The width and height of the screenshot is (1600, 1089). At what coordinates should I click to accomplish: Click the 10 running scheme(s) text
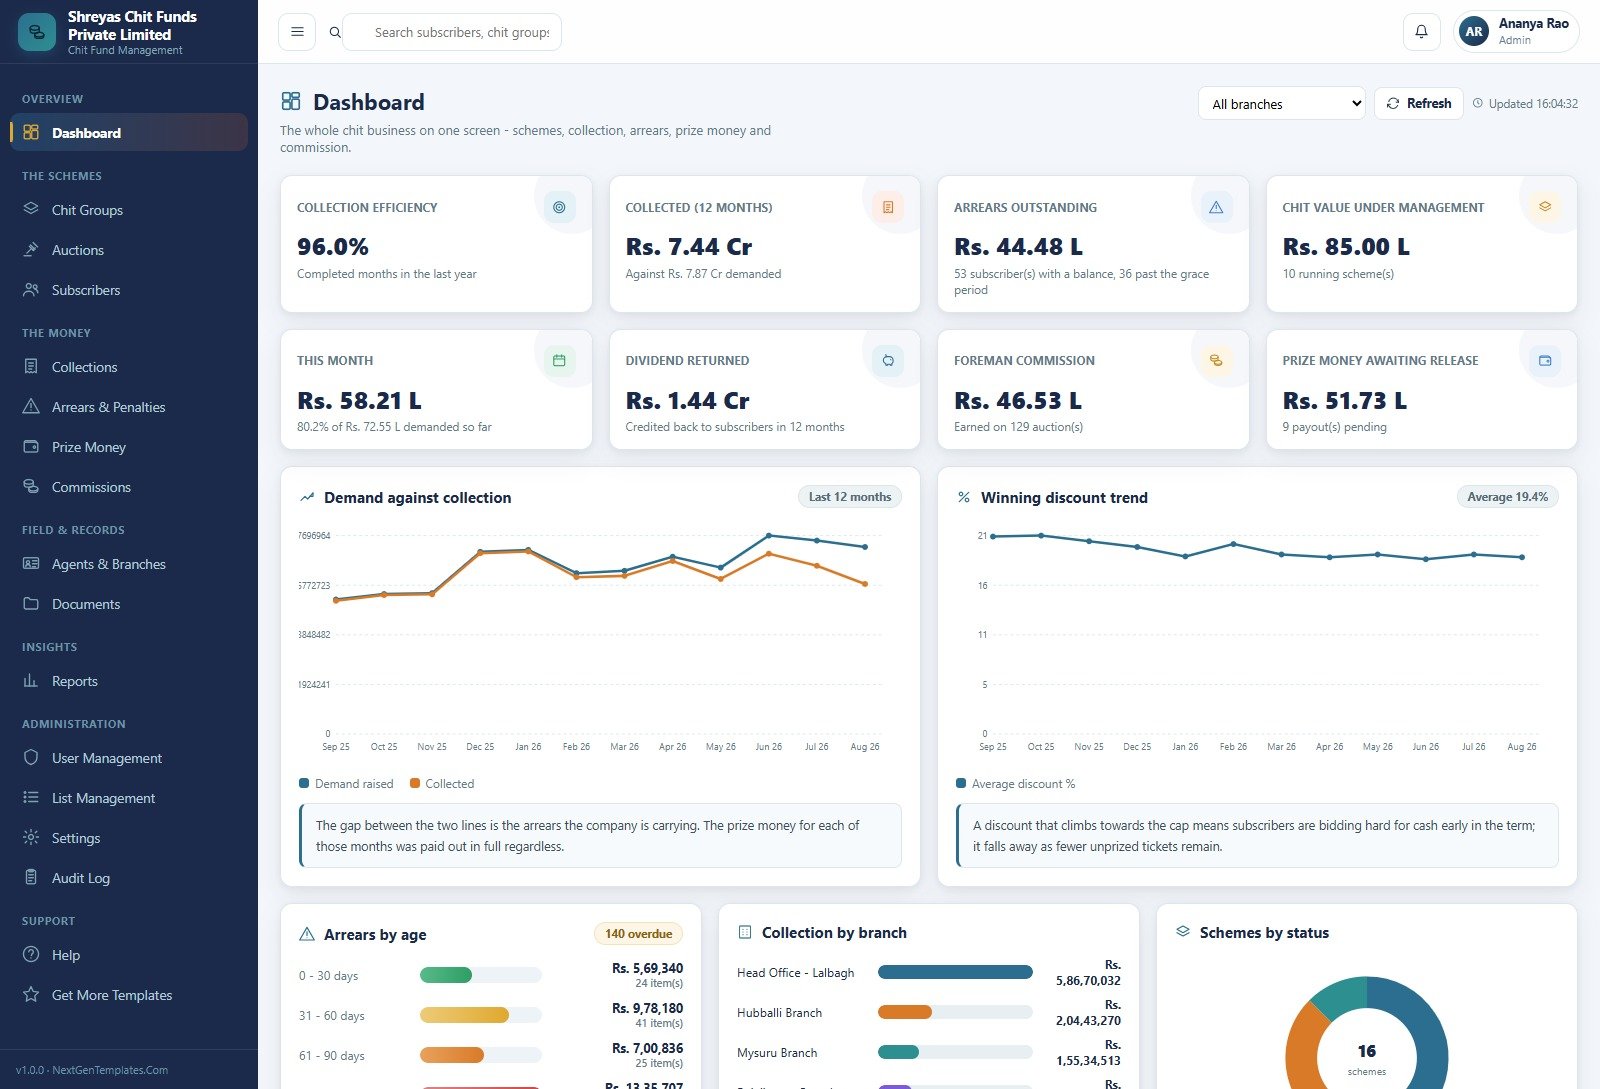[1338, 274]
